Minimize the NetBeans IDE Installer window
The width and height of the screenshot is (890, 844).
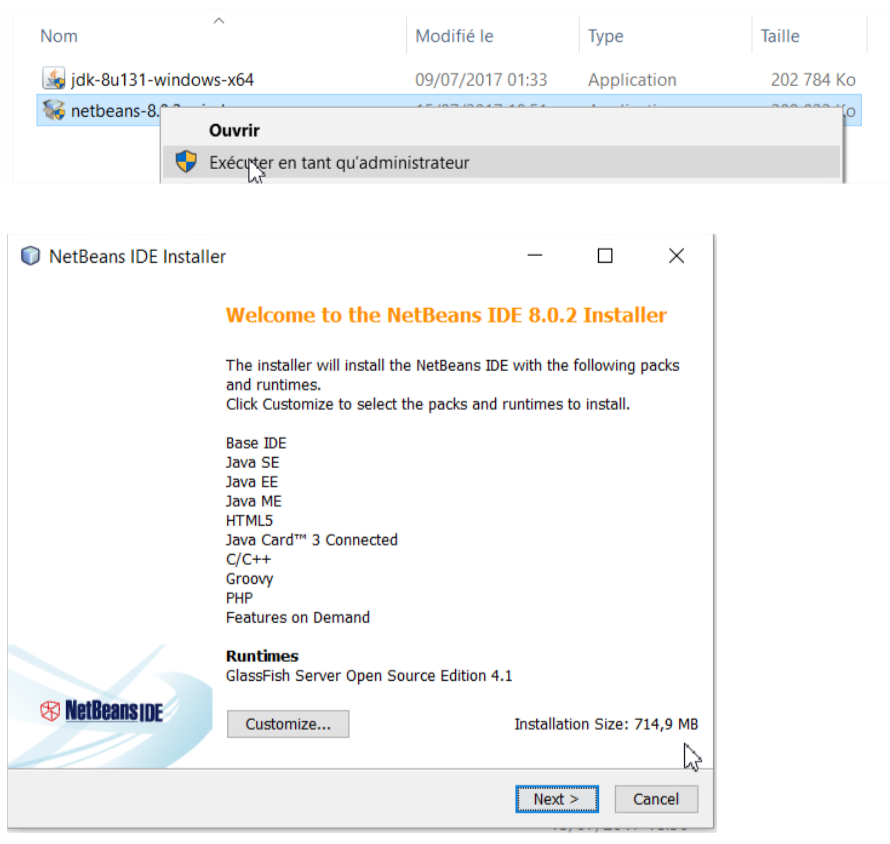click(x=535, y=256)
